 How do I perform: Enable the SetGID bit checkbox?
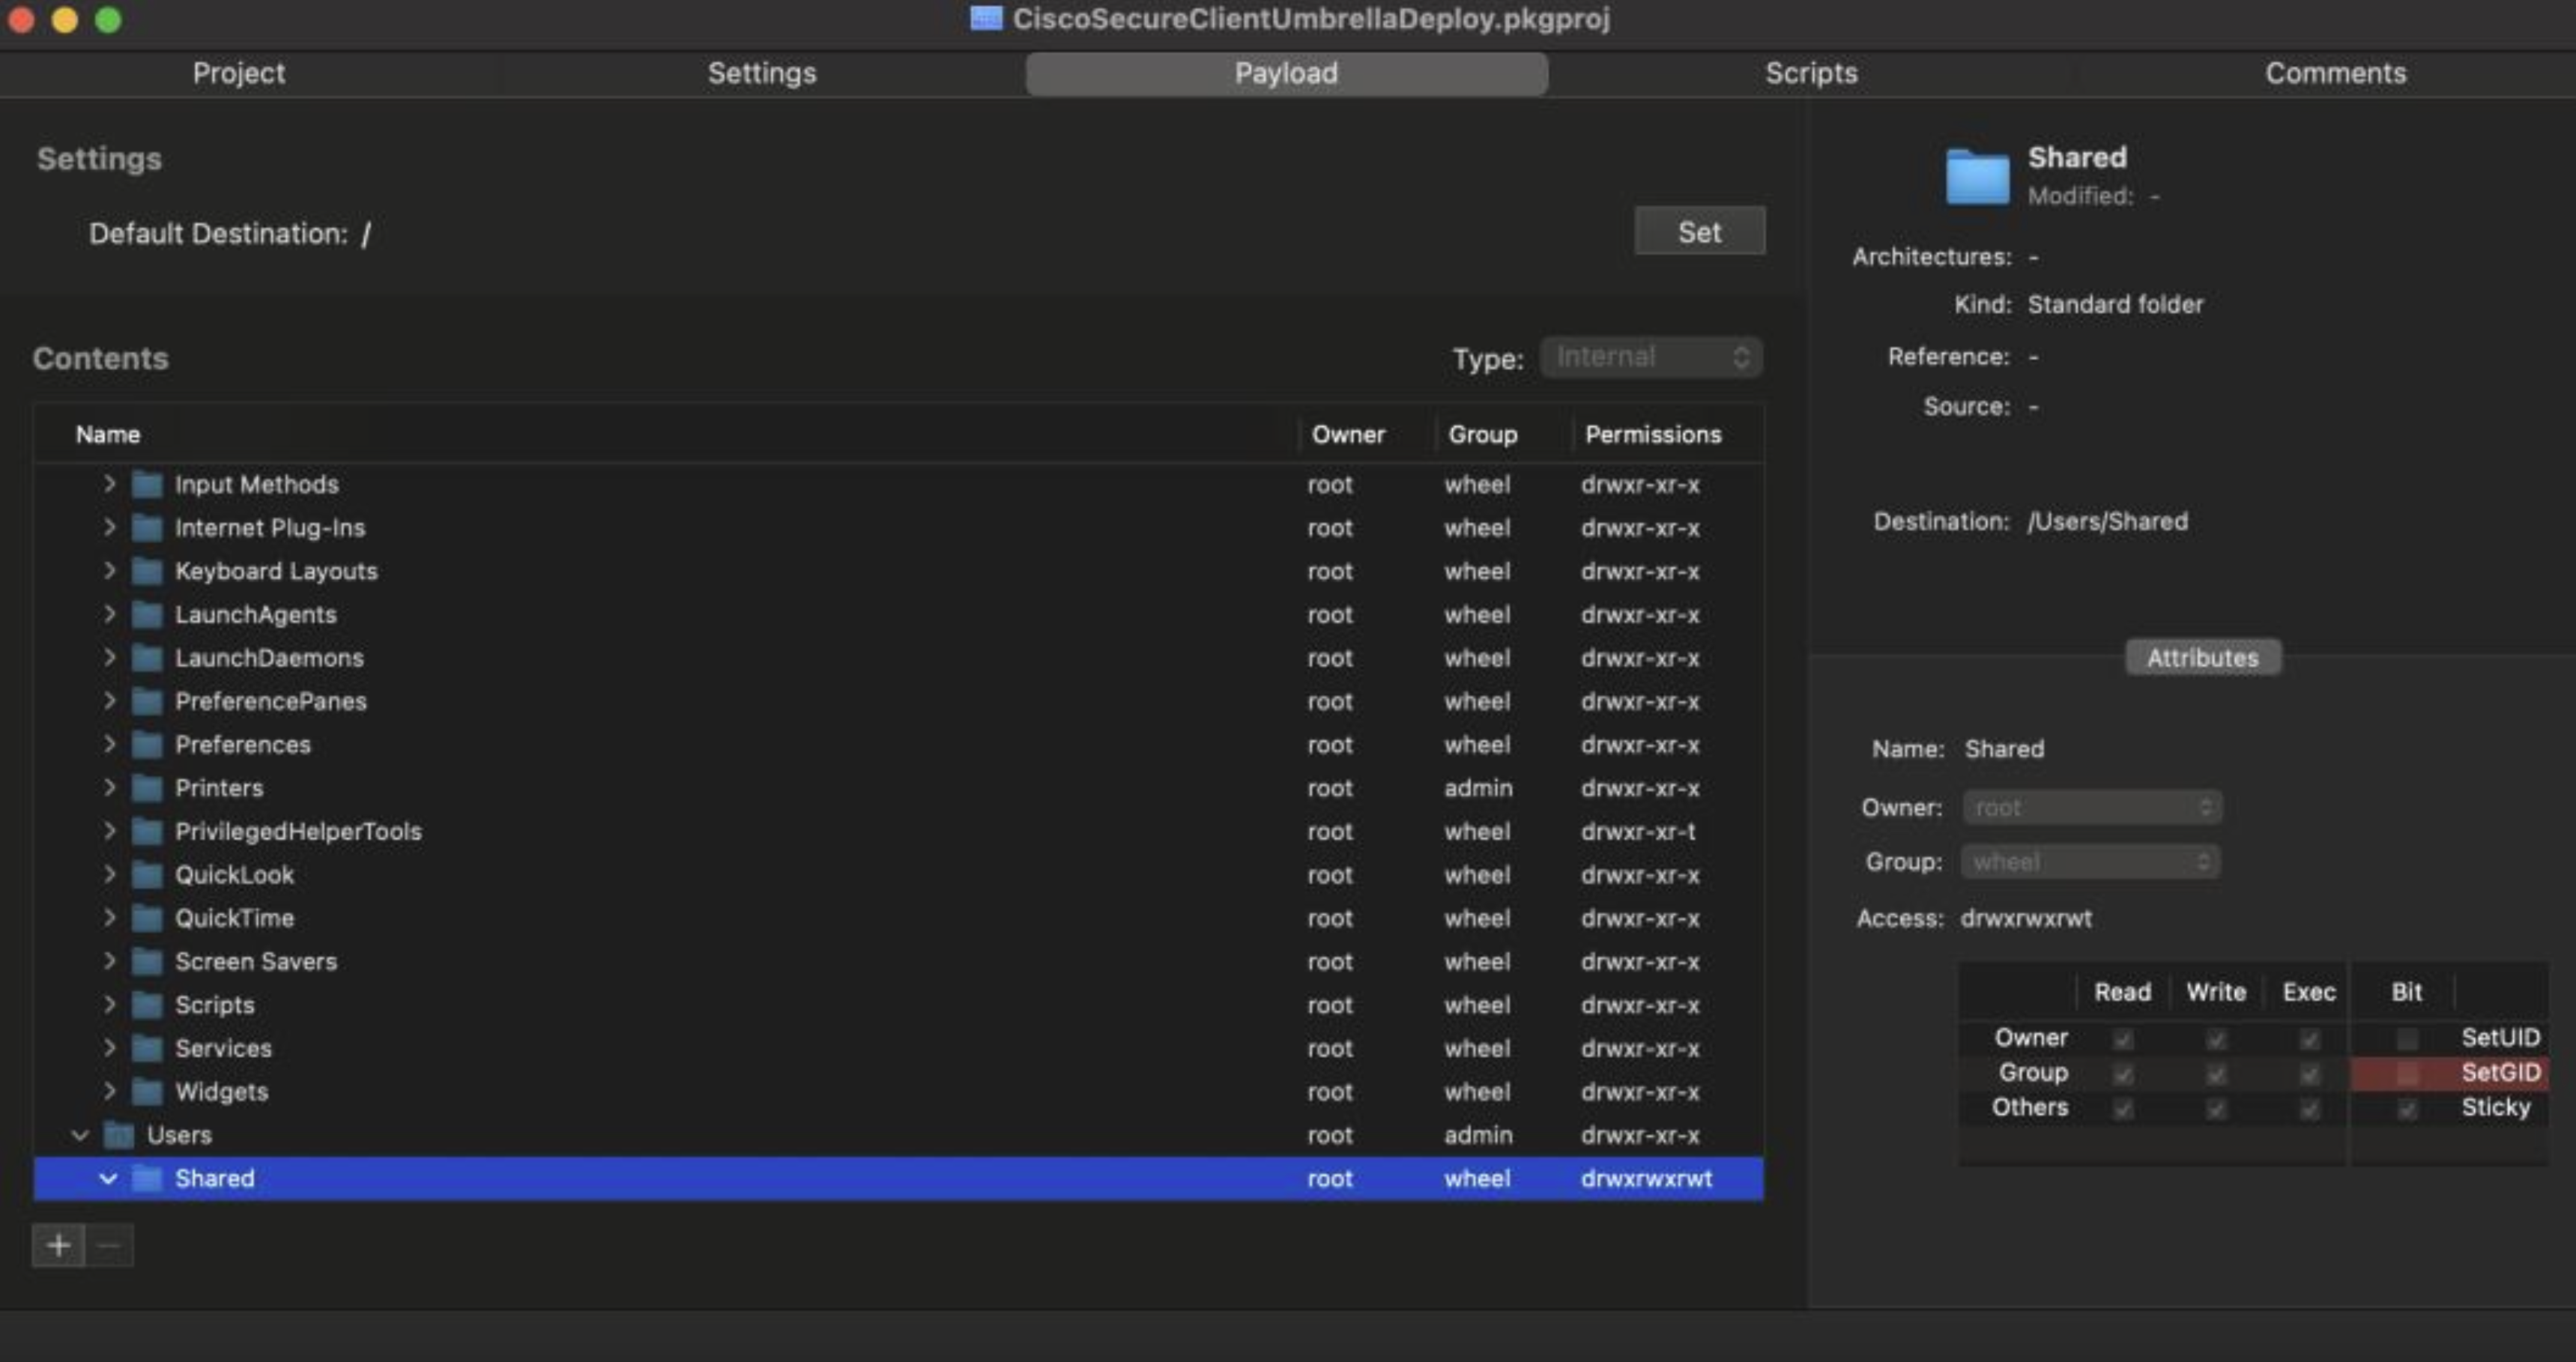2407,1074
